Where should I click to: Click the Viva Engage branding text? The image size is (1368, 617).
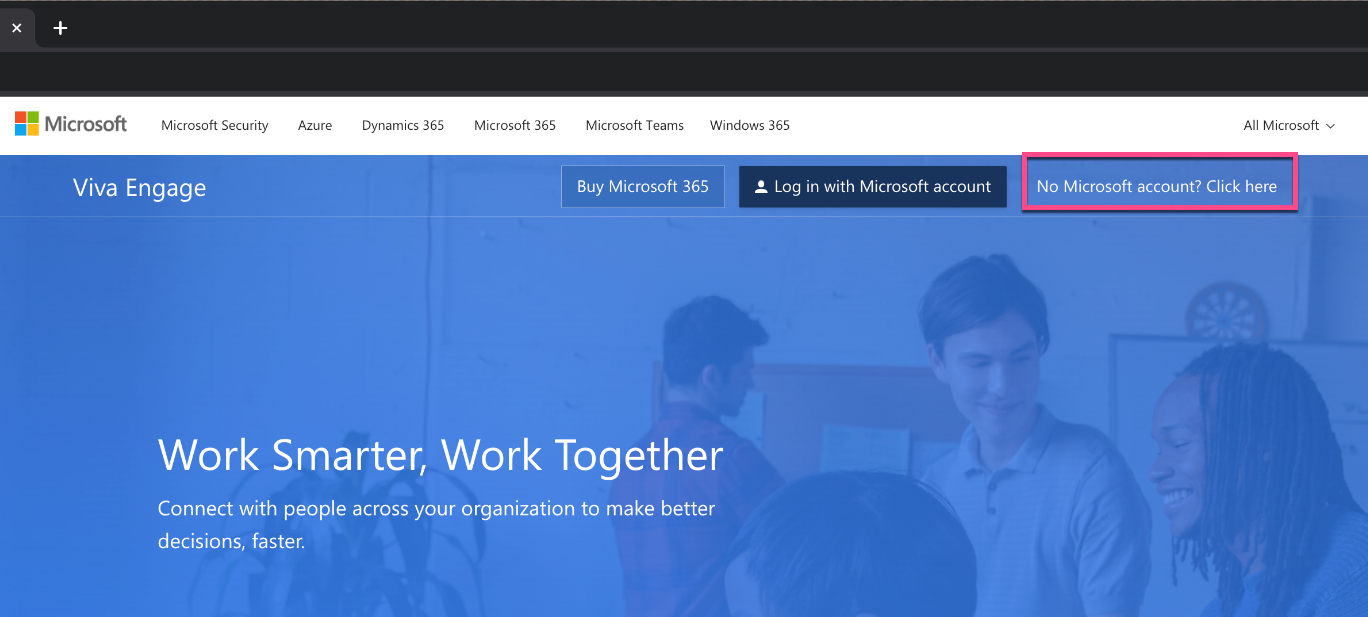(139, 187)
